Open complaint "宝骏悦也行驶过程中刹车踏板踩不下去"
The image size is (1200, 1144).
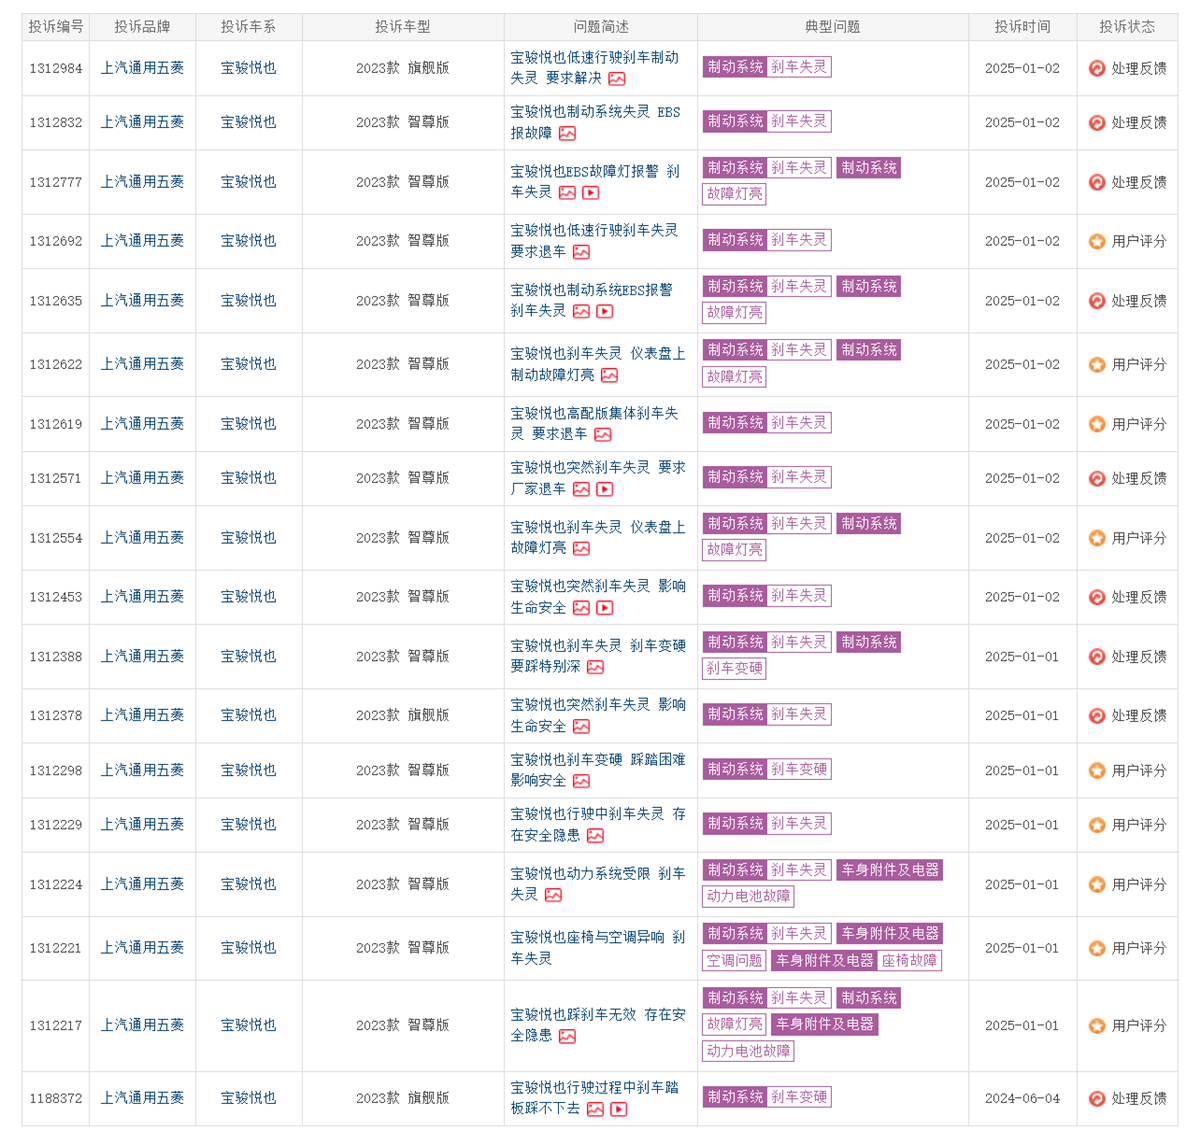(x=594, y=1098)
